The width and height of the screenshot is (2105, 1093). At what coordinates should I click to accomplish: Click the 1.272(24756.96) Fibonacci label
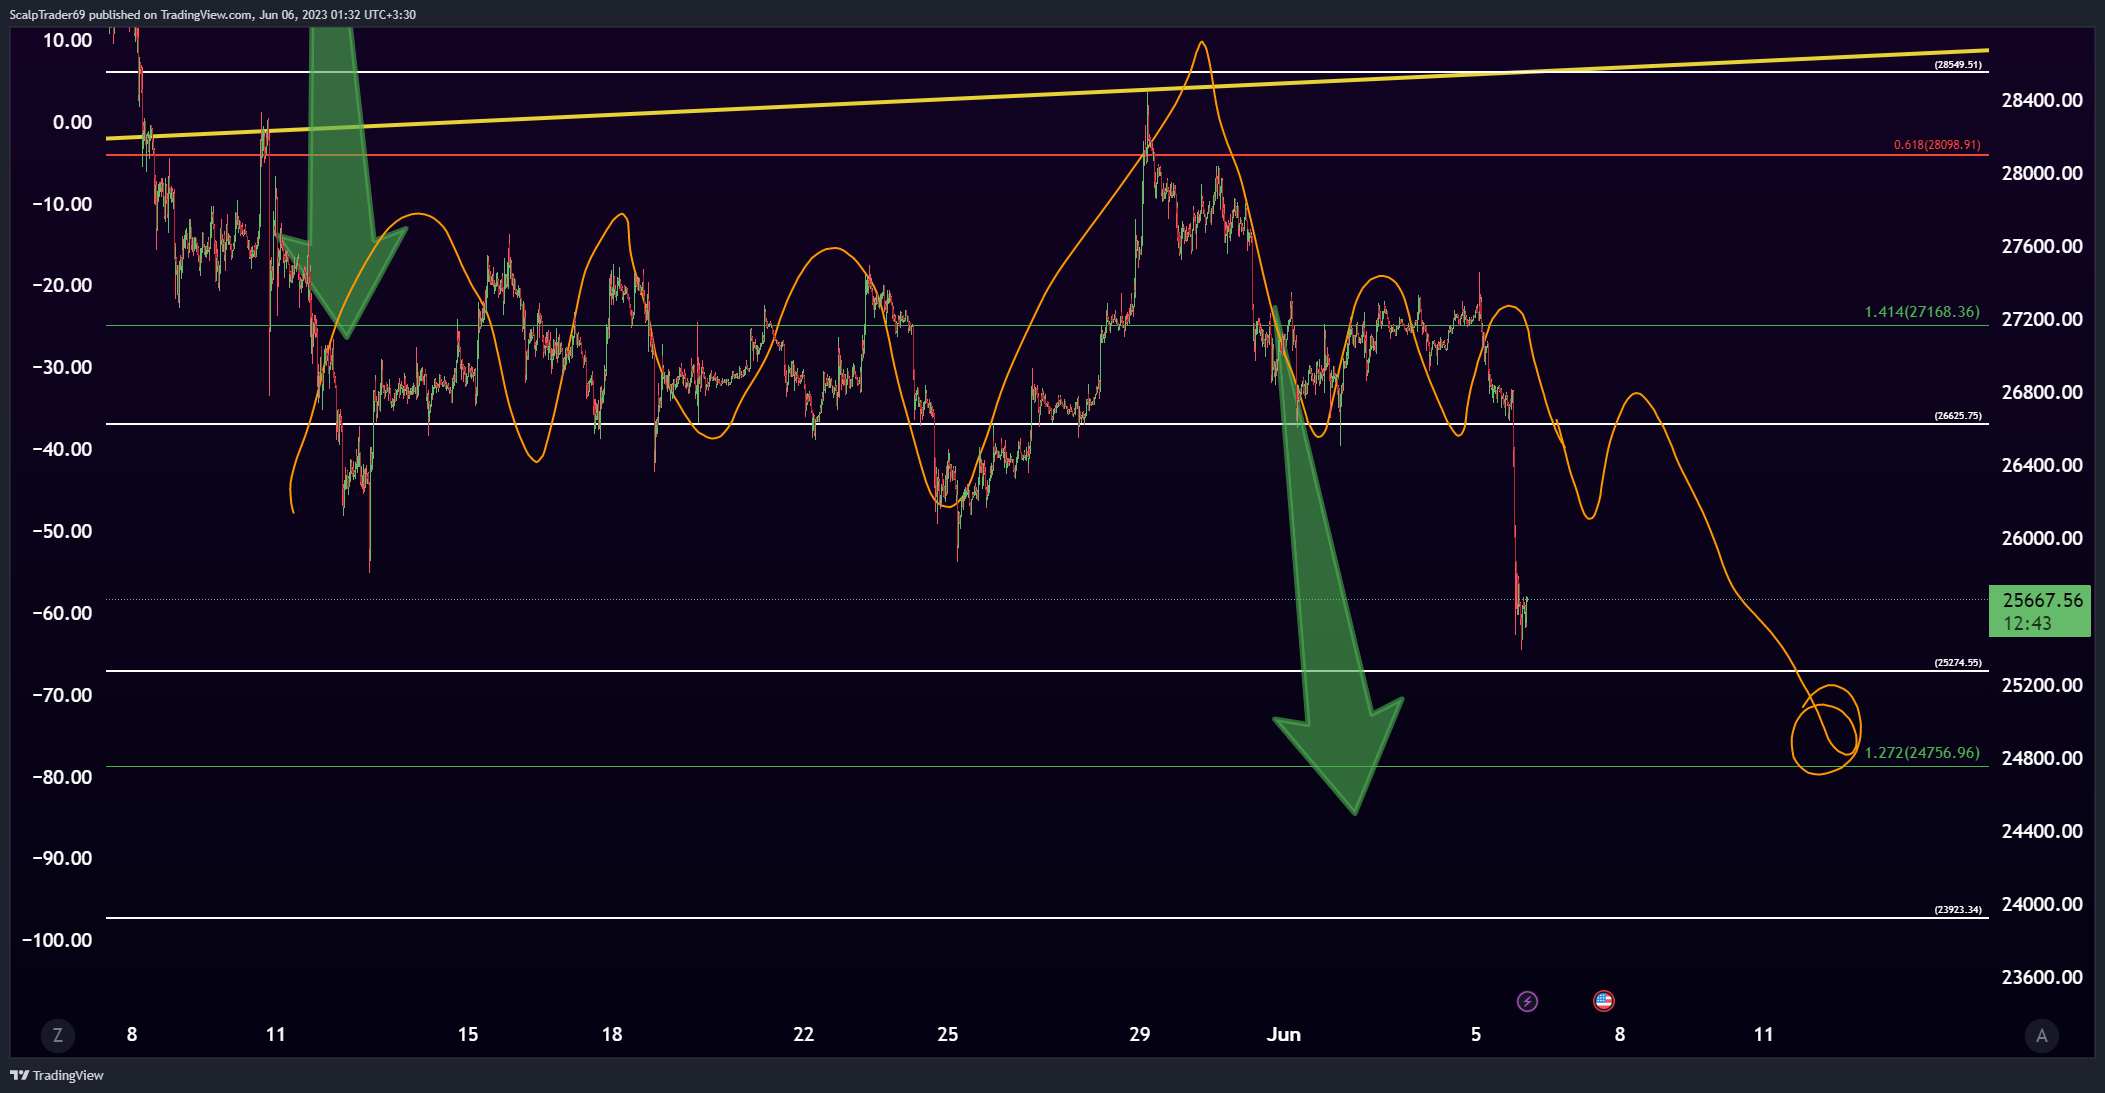pyautogui.click(x=1922, y=753)
